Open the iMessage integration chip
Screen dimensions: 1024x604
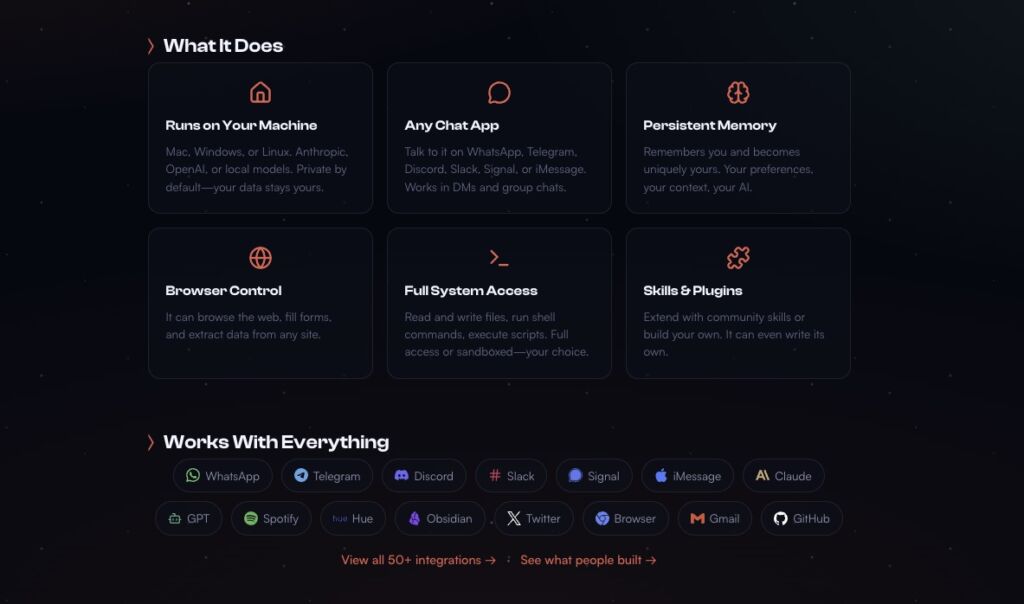pyautogui.click(x=687, y=476)
